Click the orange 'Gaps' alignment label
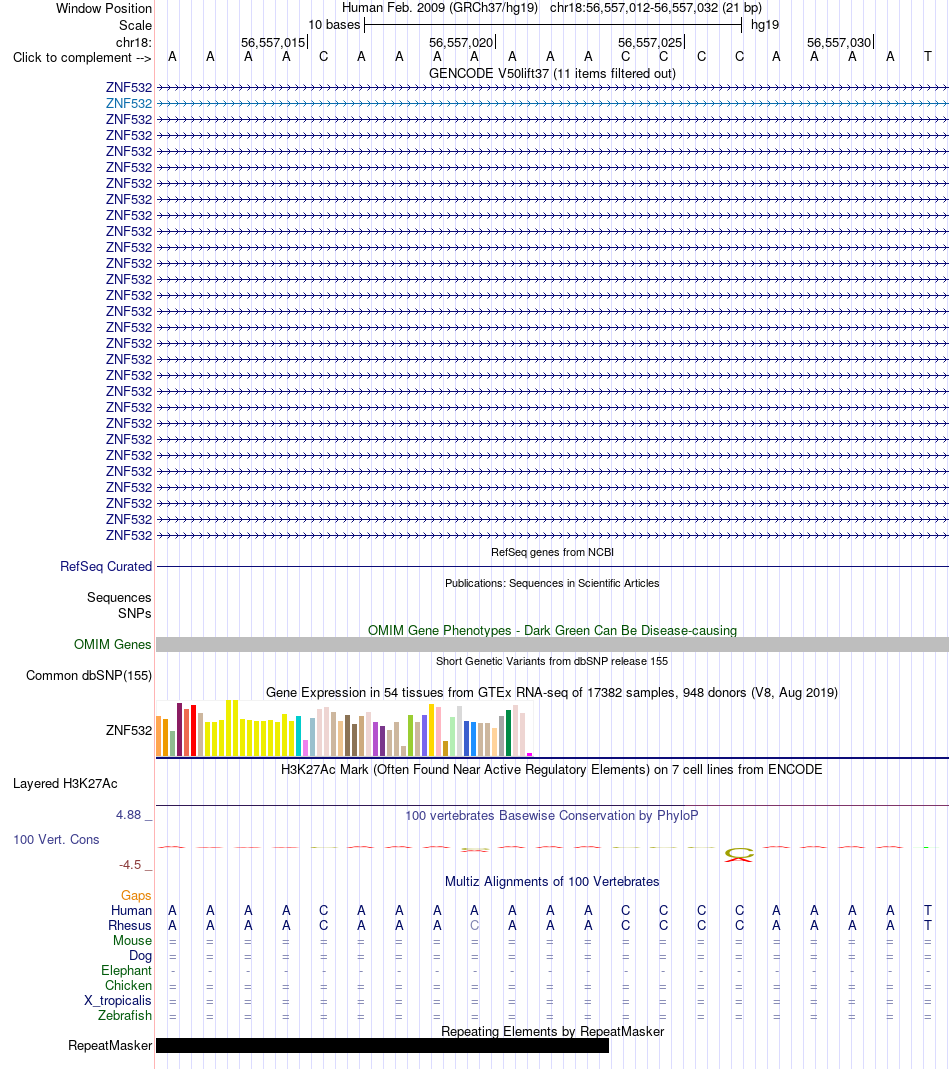This screenshot has height=1069, width=950. tap(136, 895)
